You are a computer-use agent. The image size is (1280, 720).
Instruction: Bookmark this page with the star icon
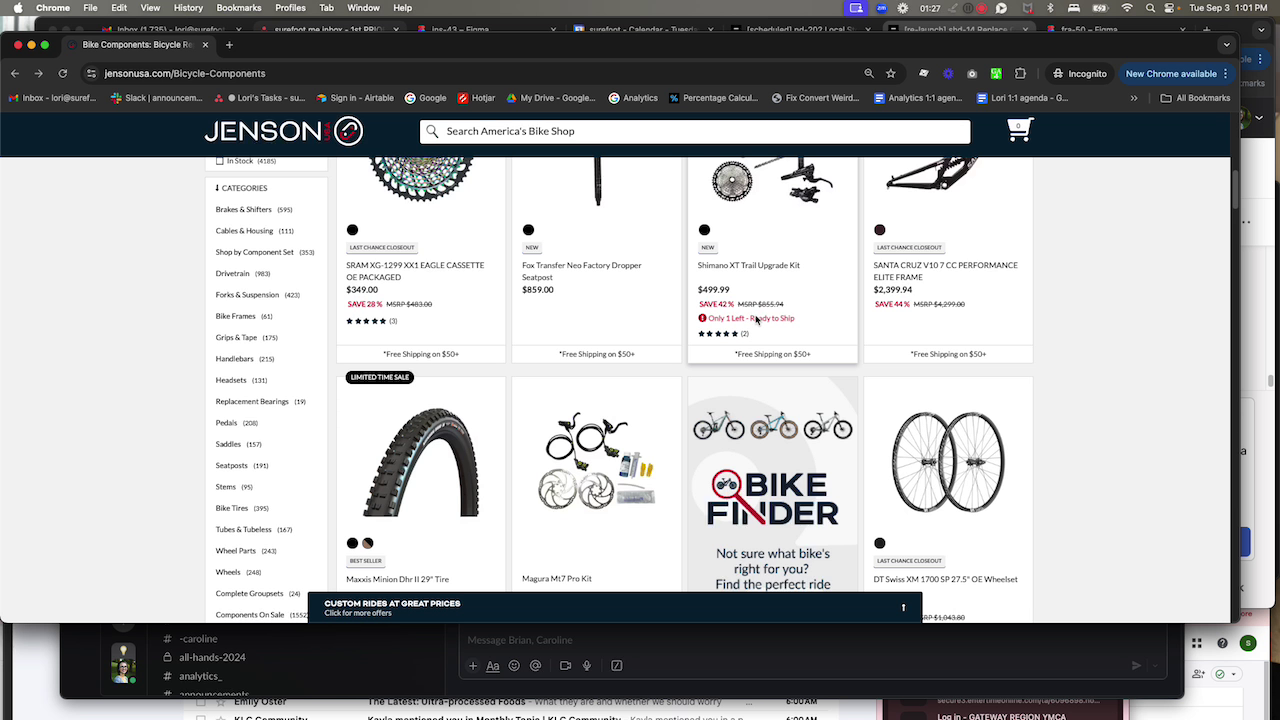point(890,73)
